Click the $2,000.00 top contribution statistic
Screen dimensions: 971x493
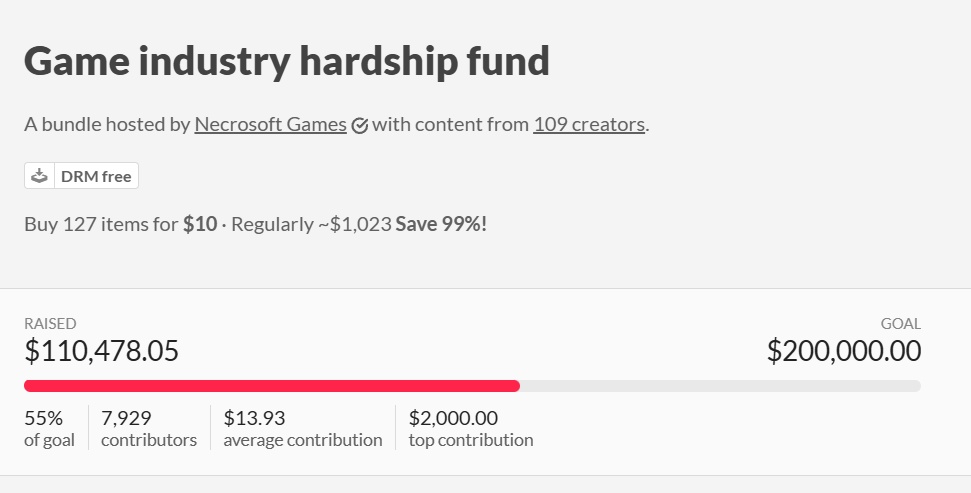click(x=471, y=428)
